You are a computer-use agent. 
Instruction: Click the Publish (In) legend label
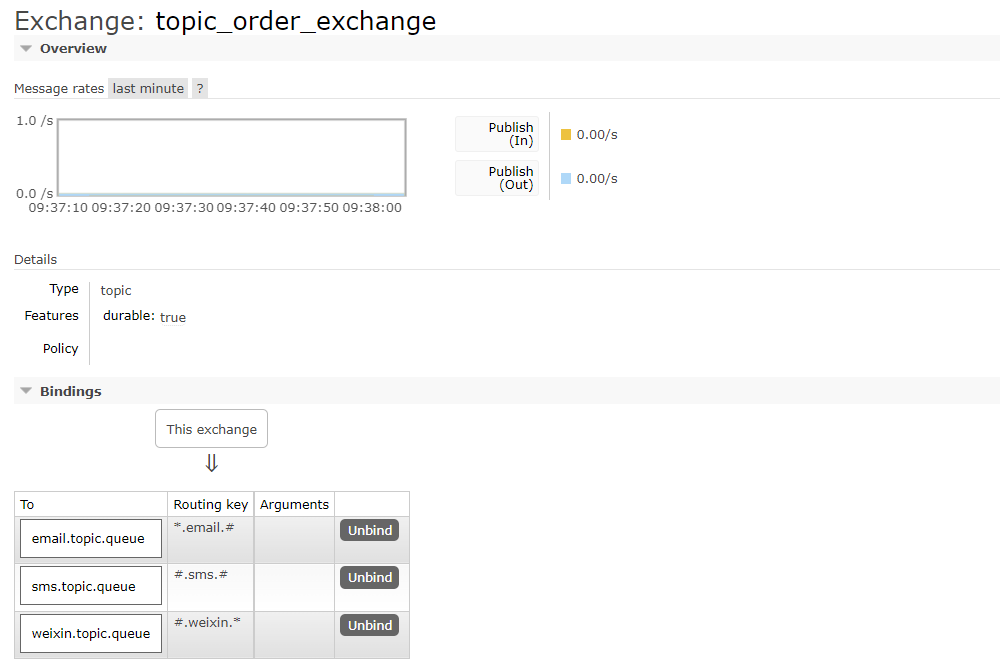(x=510, y=134)
